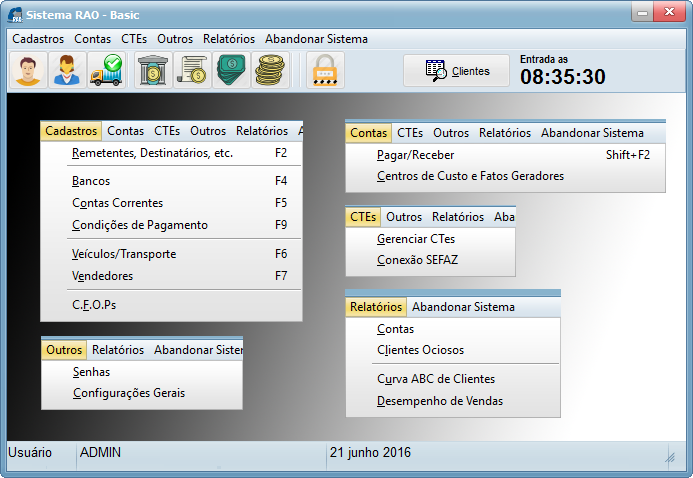The width and height of the screenshot is (693, 478).
Task: Click ADMIN in the status bar
Action: tap(100, 452)
